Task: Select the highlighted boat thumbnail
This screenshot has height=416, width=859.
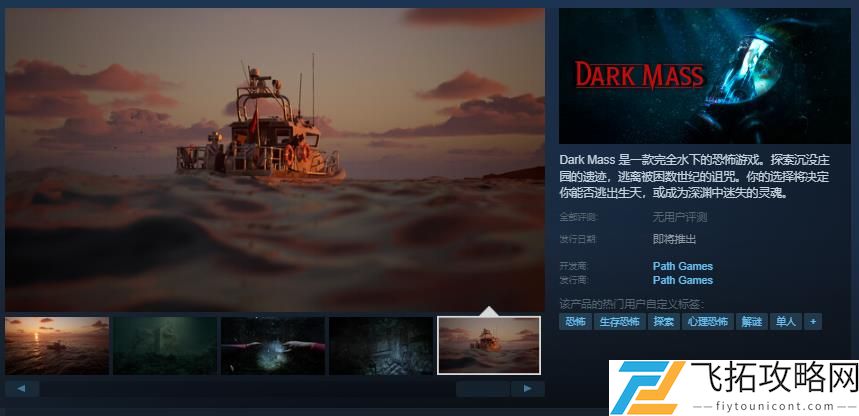Action: pyautogui.click(x=489, y=345)
